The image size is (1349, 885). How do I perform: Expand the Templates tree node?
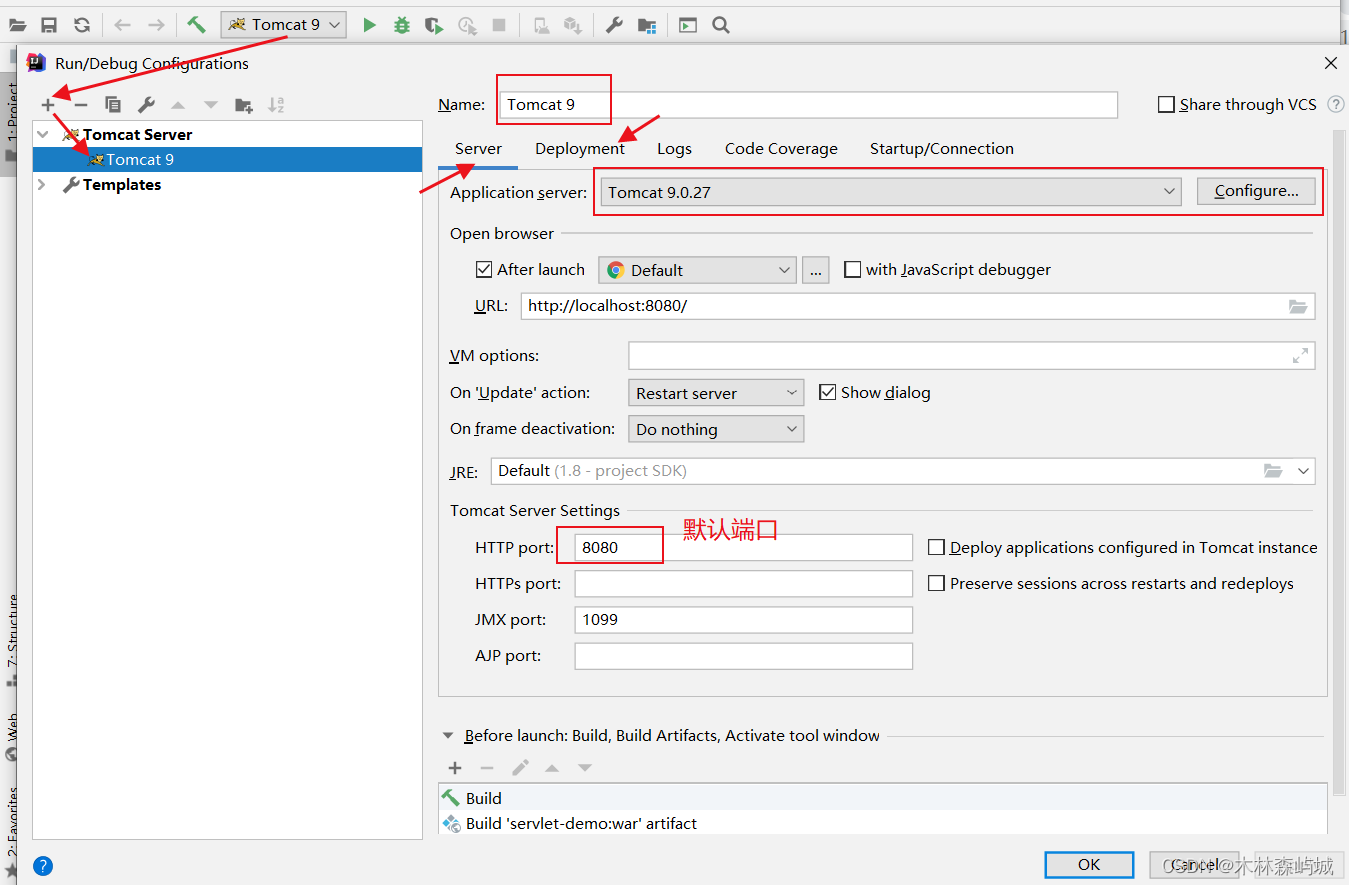click(42, 184)
